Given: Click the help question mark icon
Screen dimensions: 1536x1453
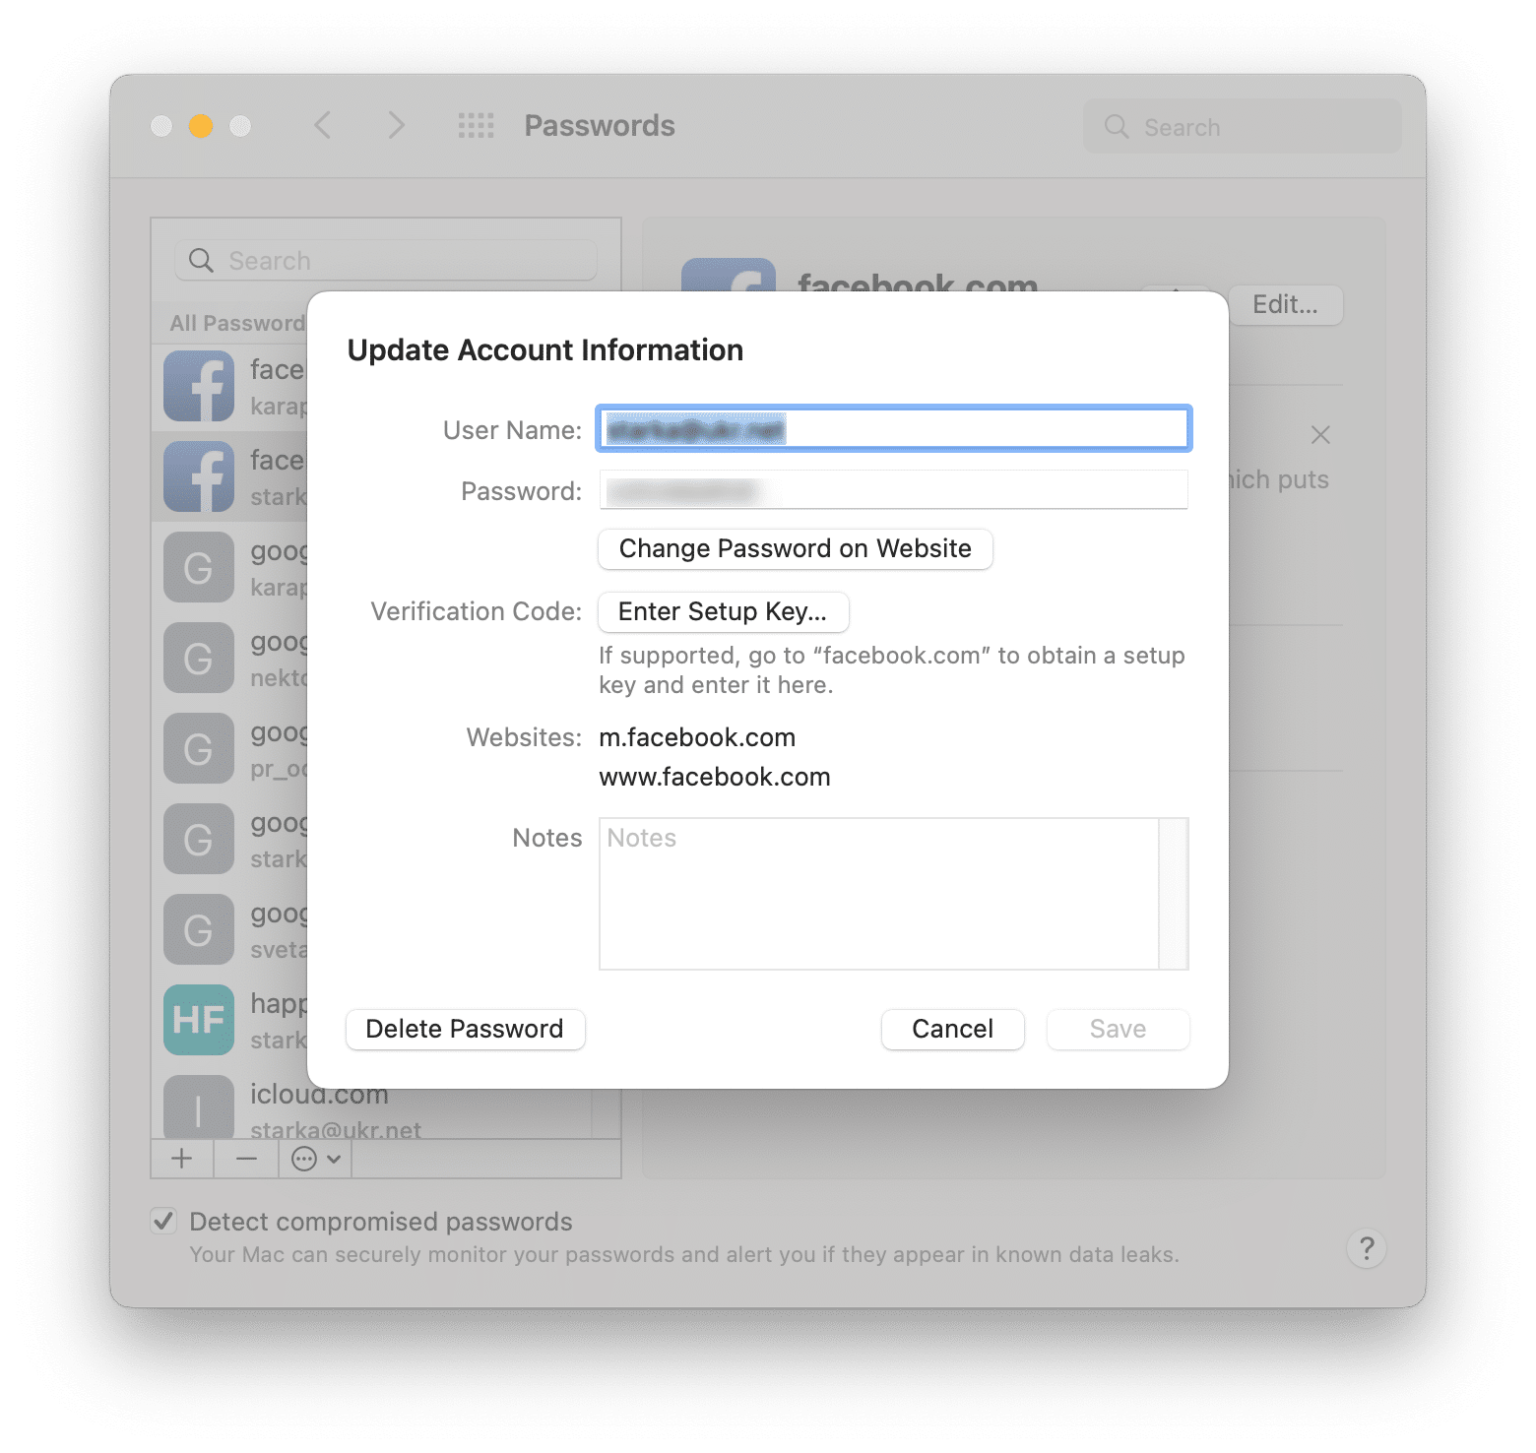Looking at the screenshot, I should (1366, 1249).
